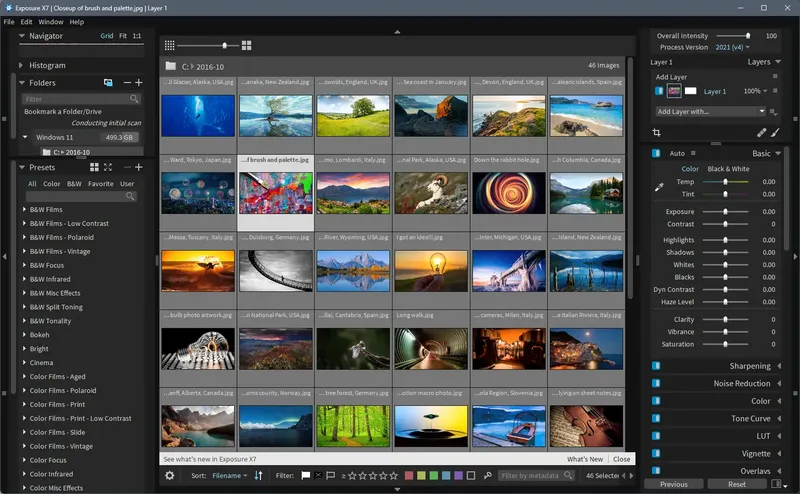Click the Reset button
This screenshot has width=800, height=494.
coord(737,484)
